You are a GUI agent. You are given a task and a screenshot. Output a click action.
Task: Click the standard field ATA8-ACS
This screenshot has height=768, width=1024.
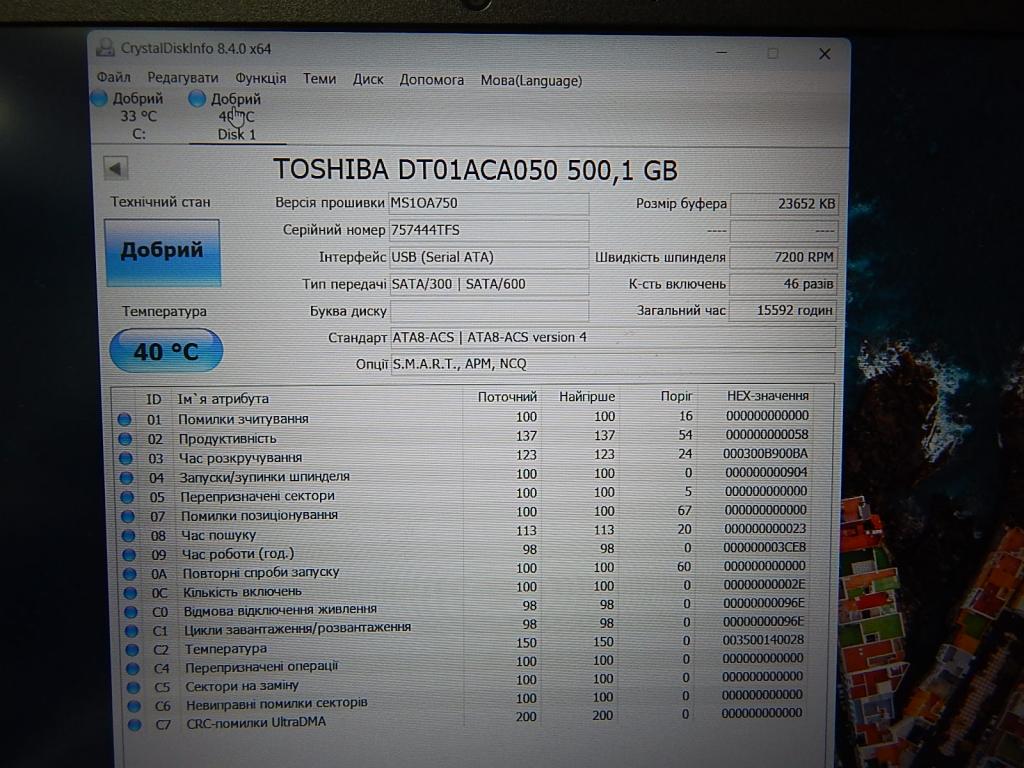(613, 338)
